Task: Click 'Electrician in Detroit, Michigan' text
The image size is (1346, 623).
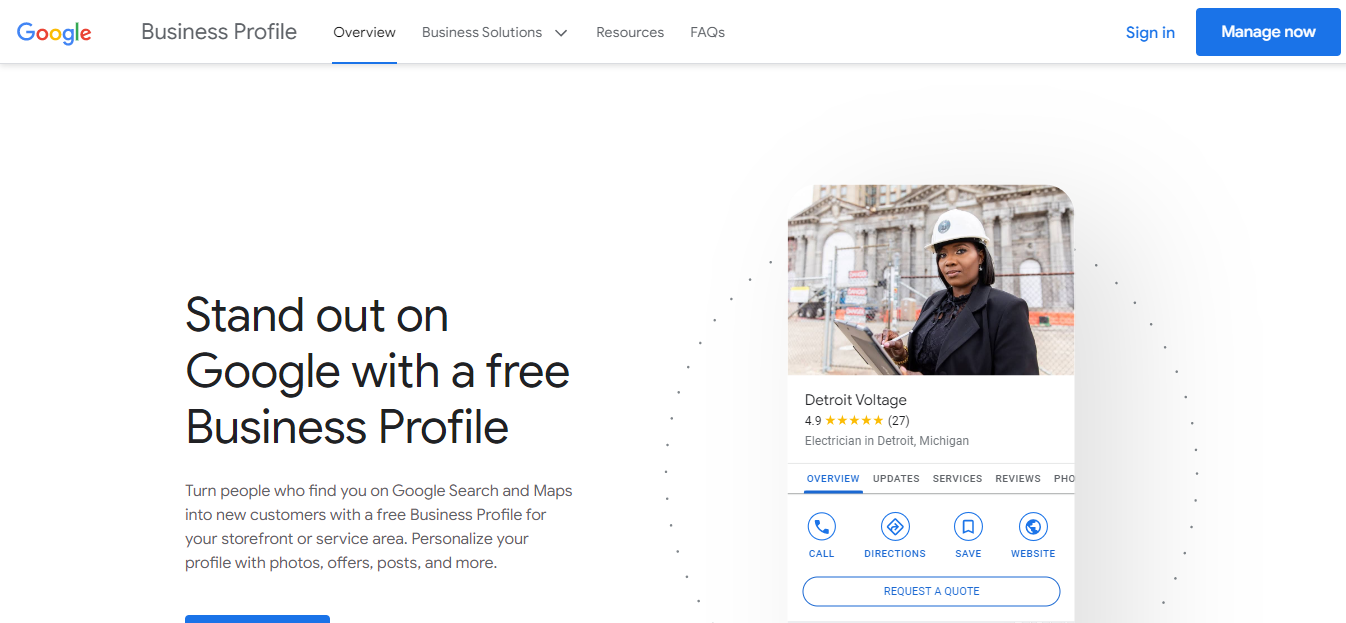Action: click(887, 441)
